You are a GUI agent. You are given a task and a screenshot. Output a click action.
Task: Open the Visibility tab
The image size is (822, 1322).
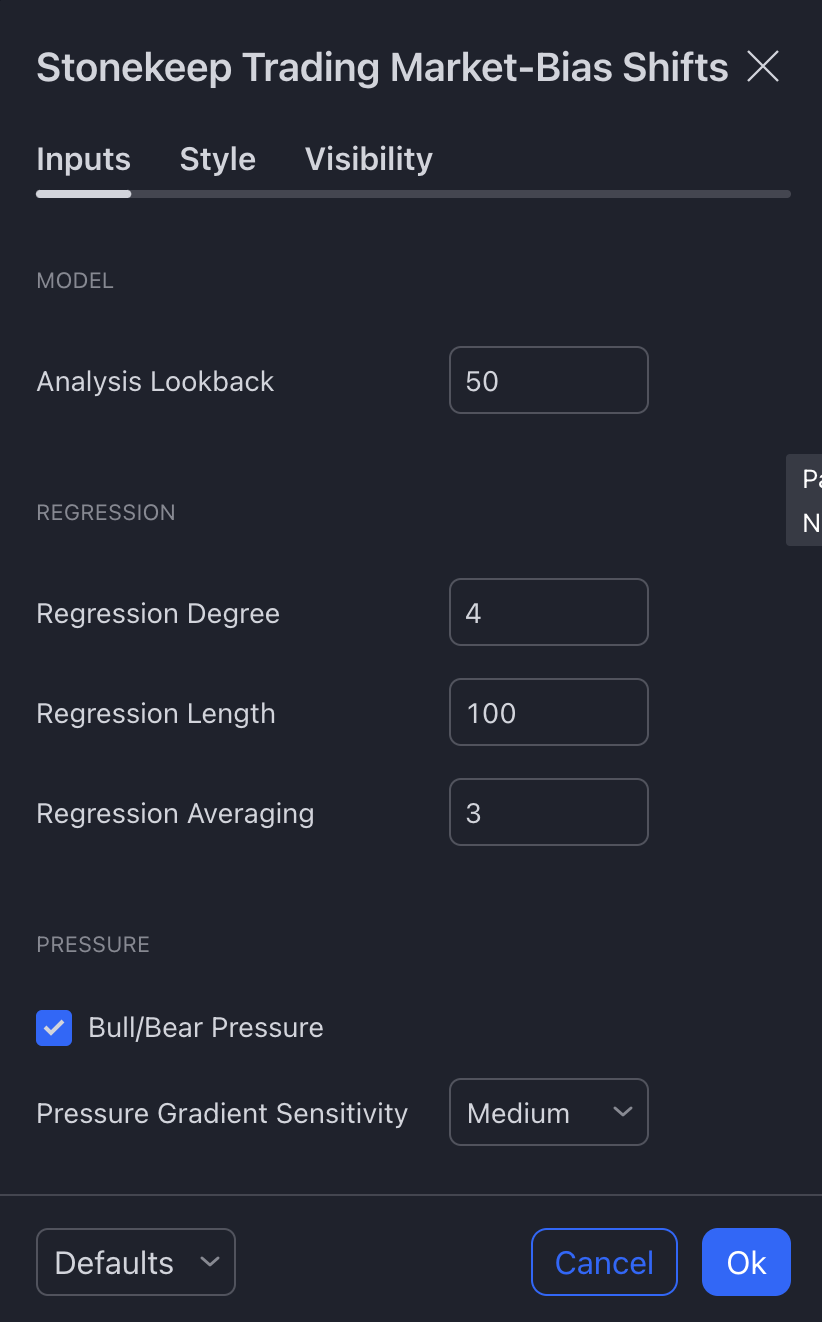pyautogui.click(x=368, y=160)
